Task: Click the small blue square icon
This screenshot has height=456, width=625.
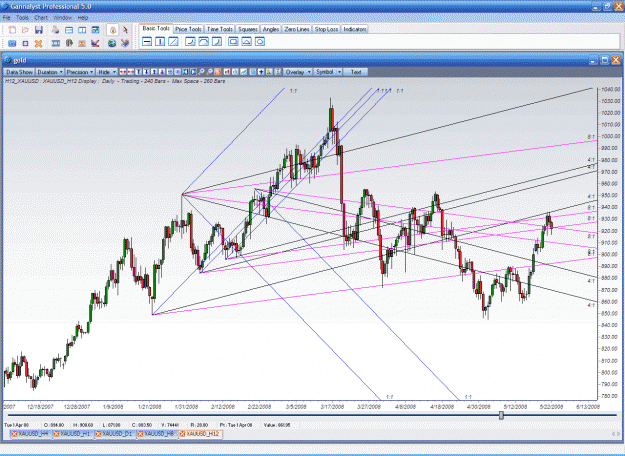Action: 26,43
